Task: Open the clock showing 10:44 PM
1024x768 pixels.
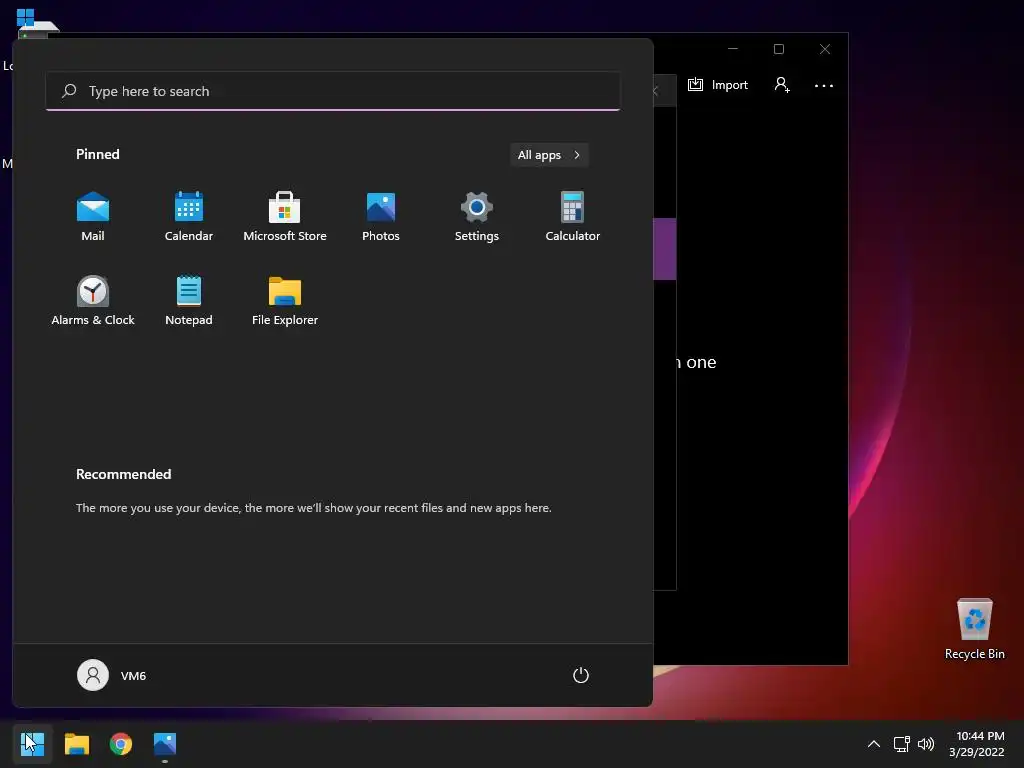Action: 977,744
